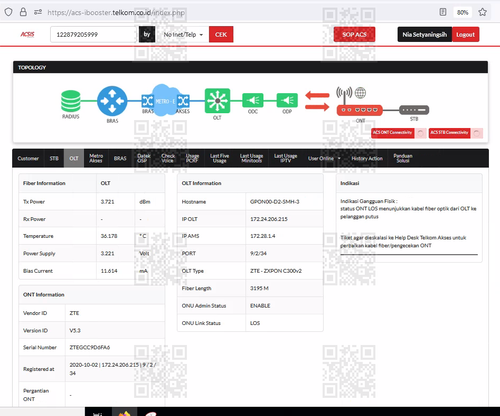Select the OLT tab

pos(74,158)
